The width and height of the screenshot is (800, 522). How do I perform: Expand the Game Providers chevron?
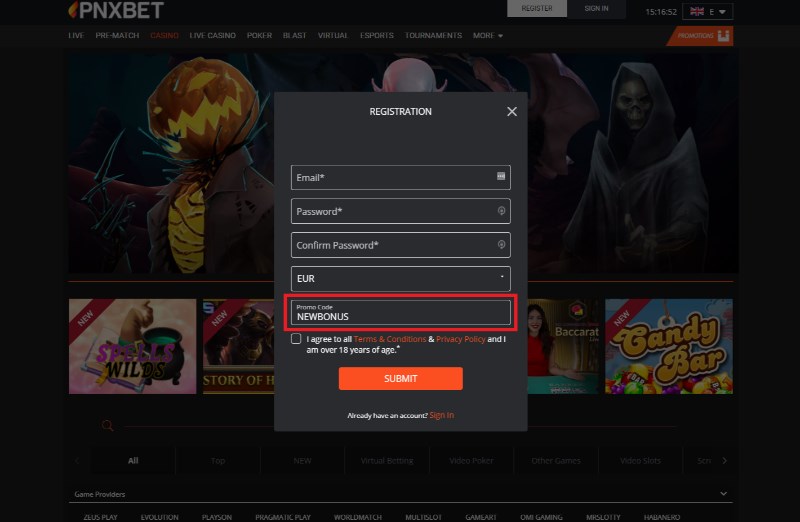point(723,493)
